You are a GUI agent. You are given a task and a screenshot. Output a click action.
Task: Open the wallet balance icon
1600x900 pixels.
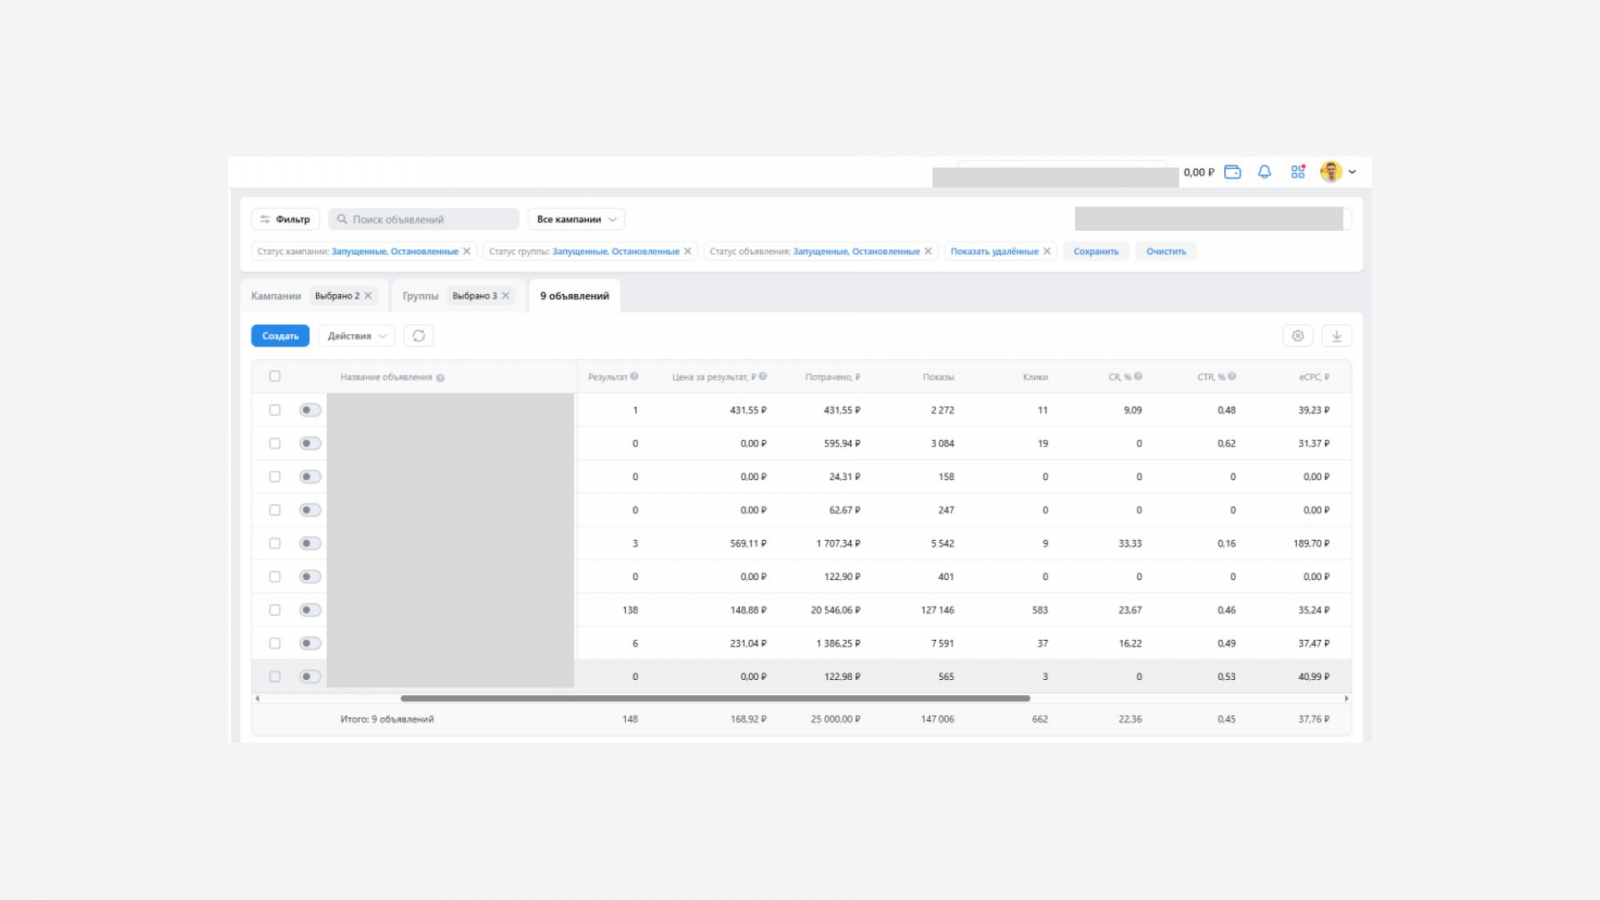coord(1232,172)
